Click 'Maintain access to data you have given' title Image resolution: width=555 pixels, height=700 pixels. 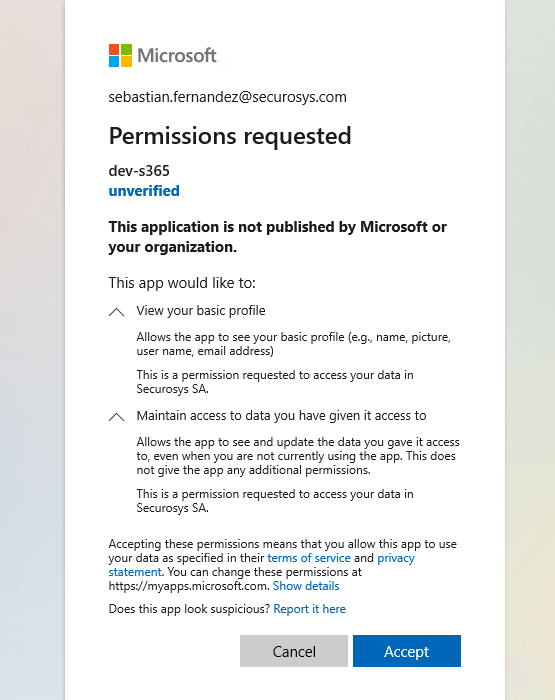click(281, 416)
